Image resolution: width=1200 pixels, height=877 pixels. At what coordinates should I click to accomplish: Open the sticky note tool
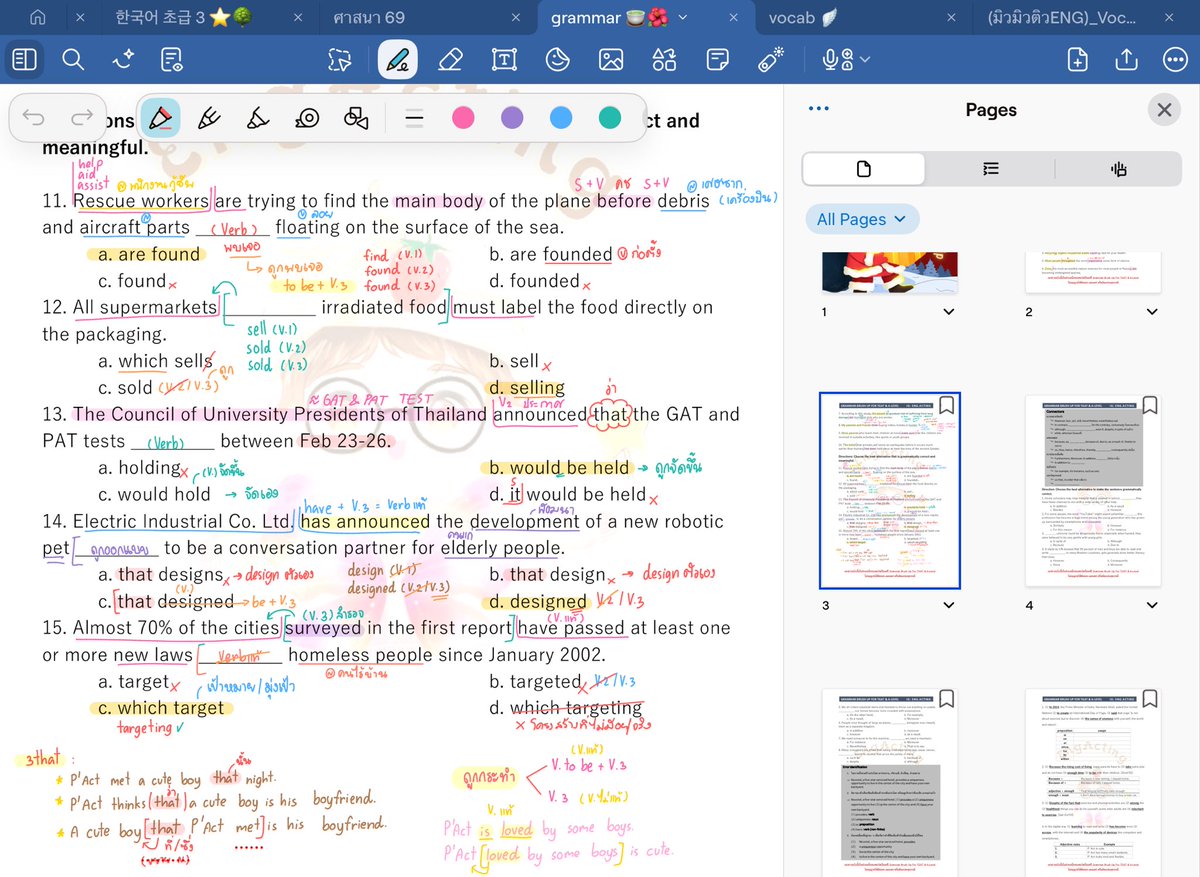(x=718, y=60)
